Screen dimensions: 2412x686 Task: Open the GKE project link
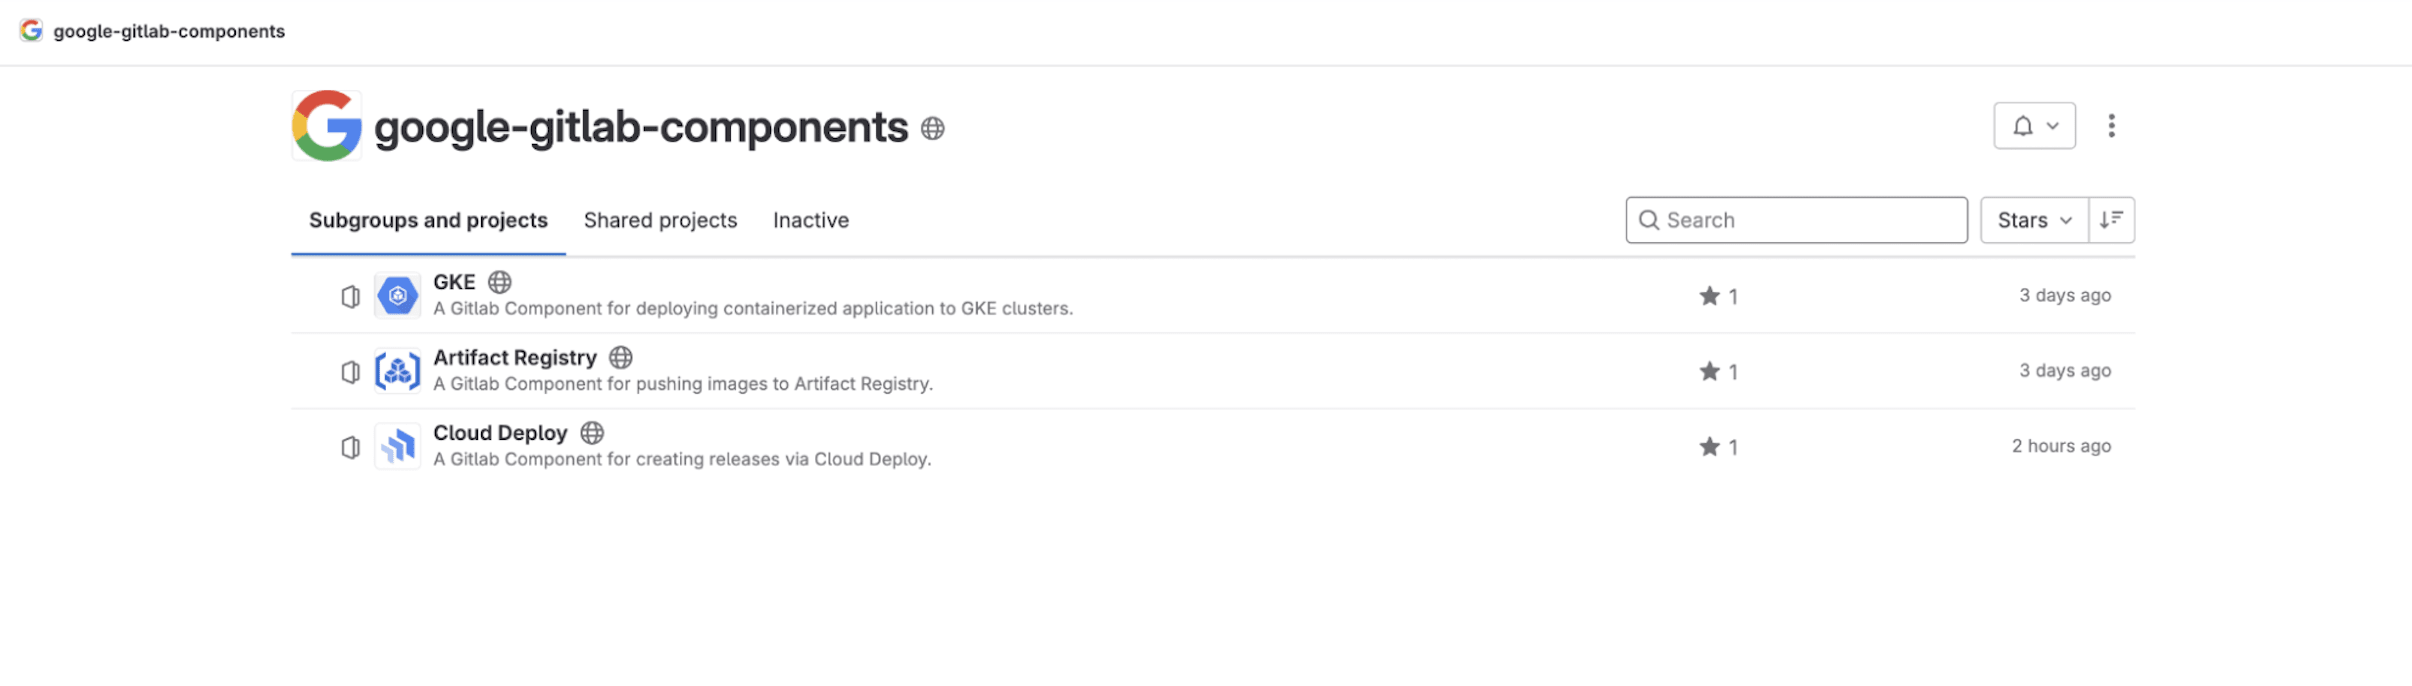(x=454, y=281)
